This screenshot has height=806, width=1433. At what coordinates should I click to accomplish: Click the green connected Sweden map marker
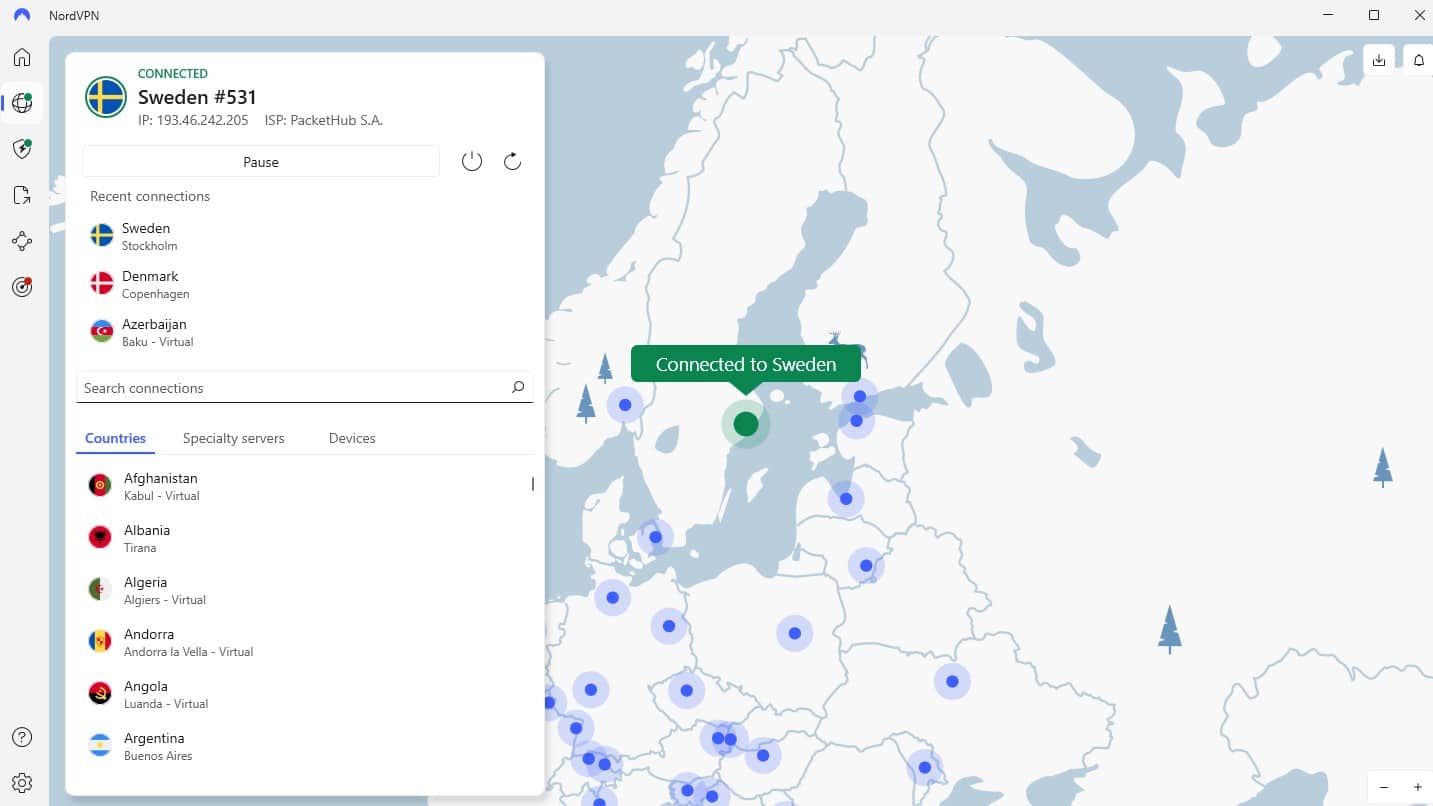pos(746,424)
